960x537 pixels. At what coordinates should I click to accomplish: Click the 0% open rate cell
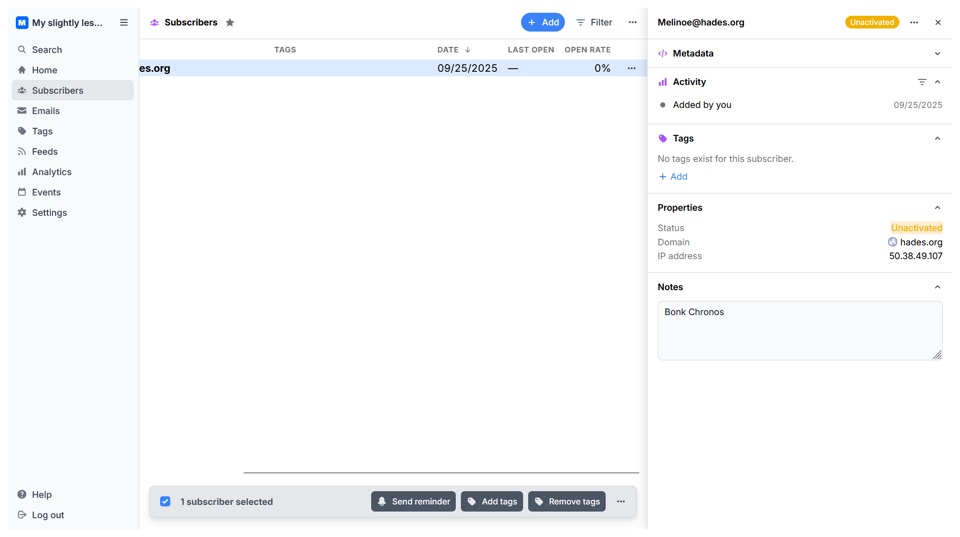pos(602,69)
